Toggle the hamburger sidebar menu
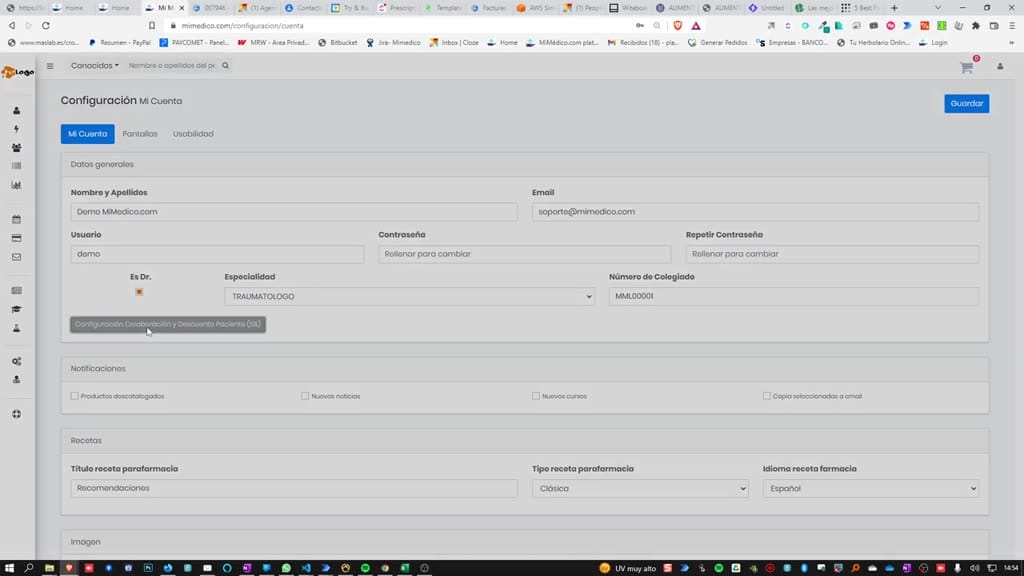The height and width of the screenshot is (576, 1024). pos(50,66)
